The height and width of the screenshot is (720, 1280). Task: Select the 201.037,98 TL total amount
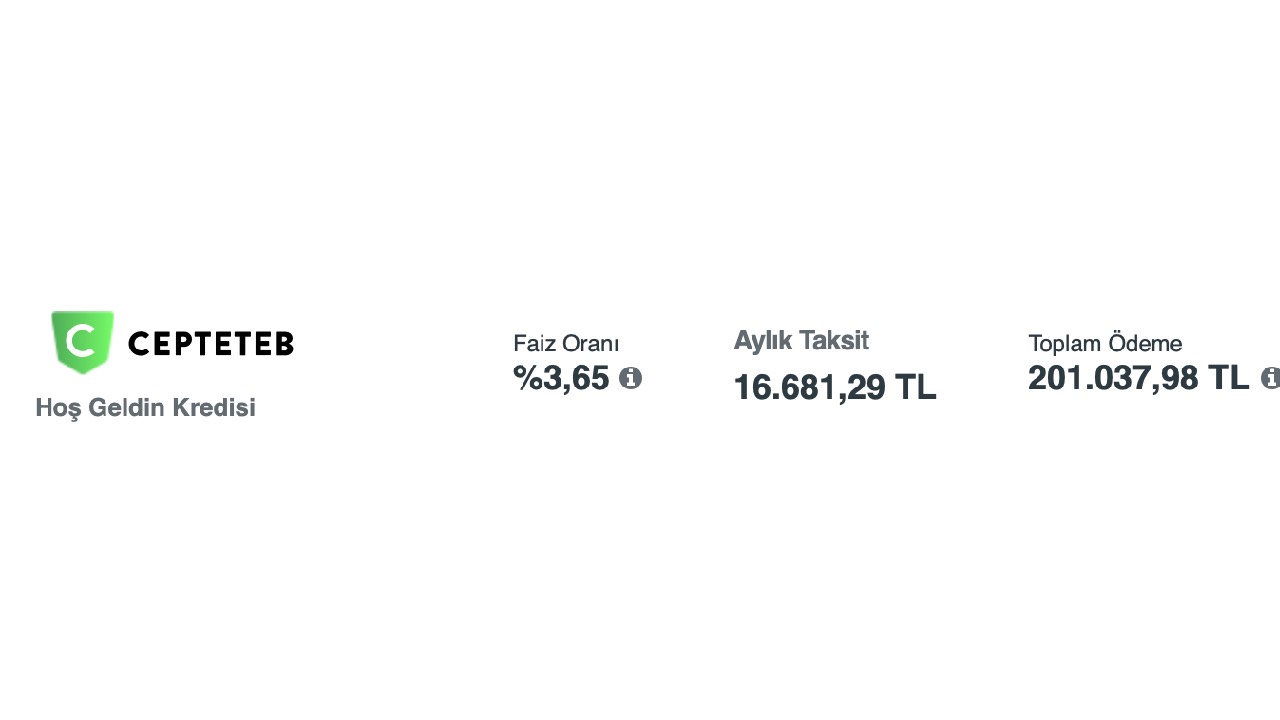(x=1138, y=378)
